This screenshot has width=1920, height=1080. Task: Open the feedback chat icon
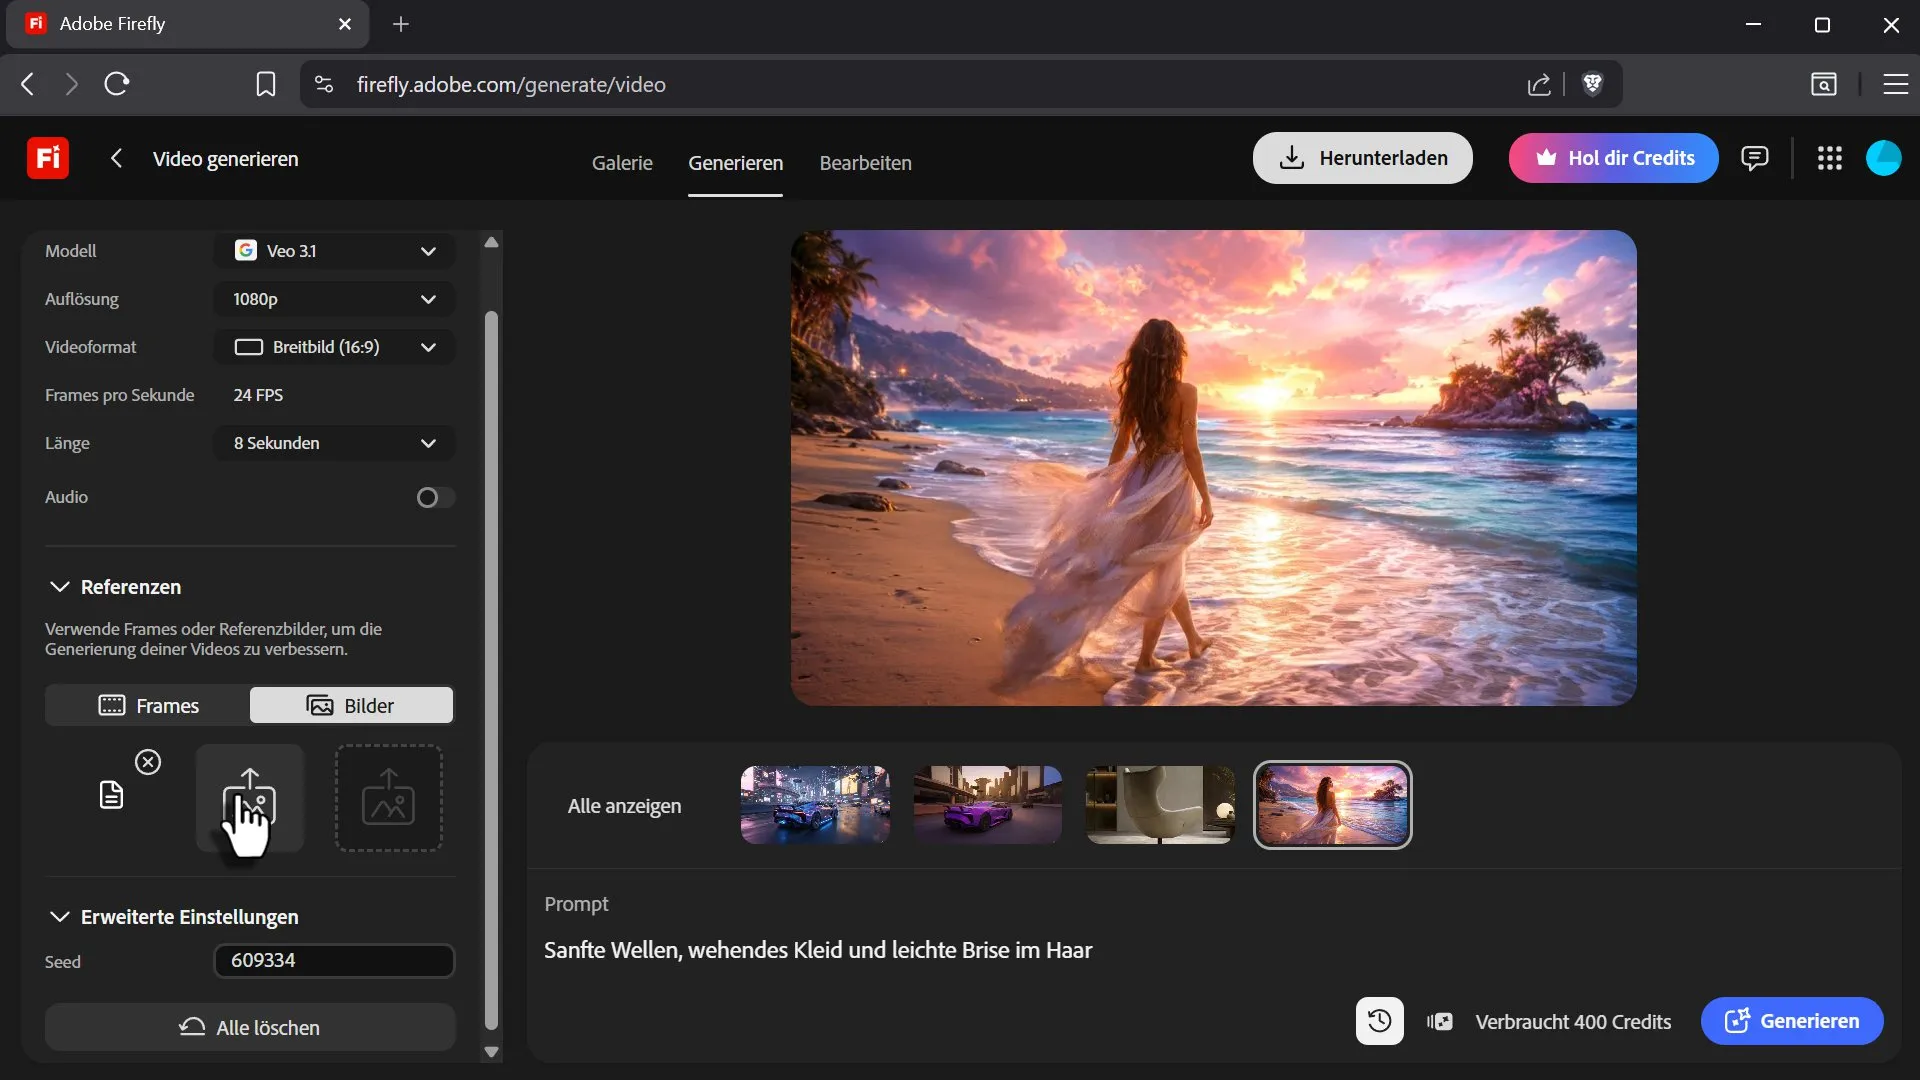tap(1754, 158)
